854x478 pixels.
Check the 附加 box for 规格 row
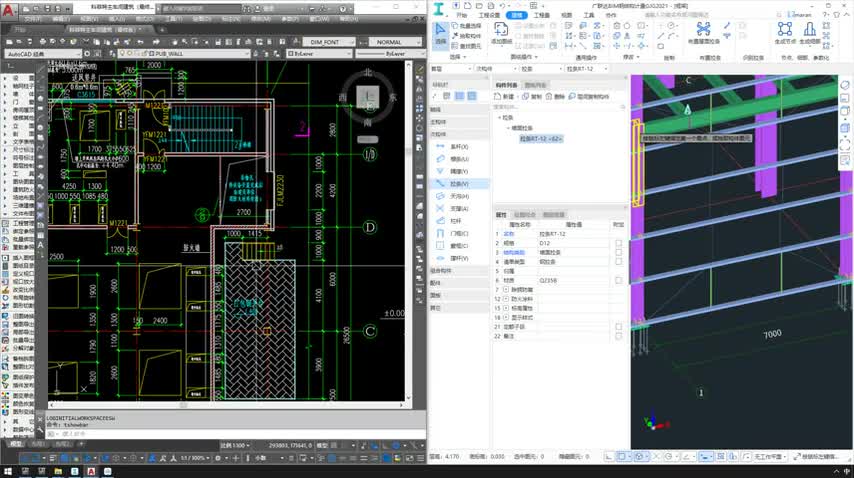(618, 243)
